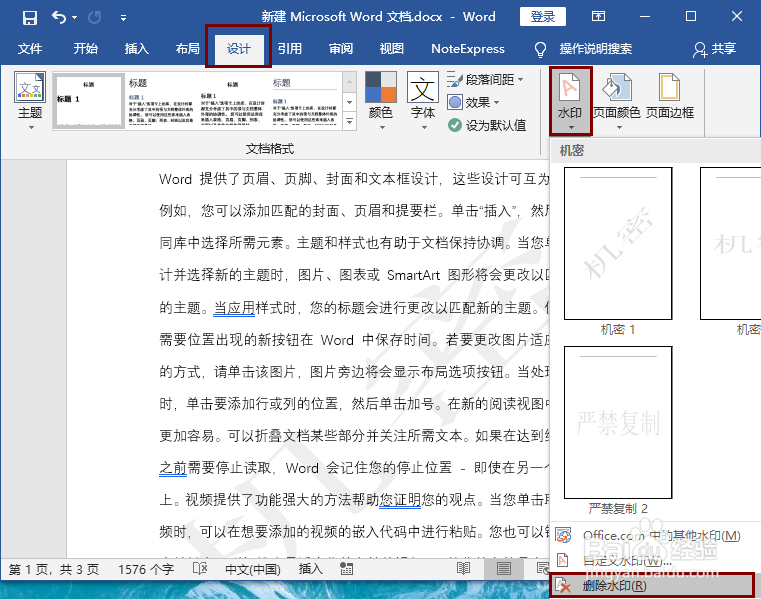Maximize the Word window
The width and height of the screenshot is (761, 599).
tap(691, 17)
